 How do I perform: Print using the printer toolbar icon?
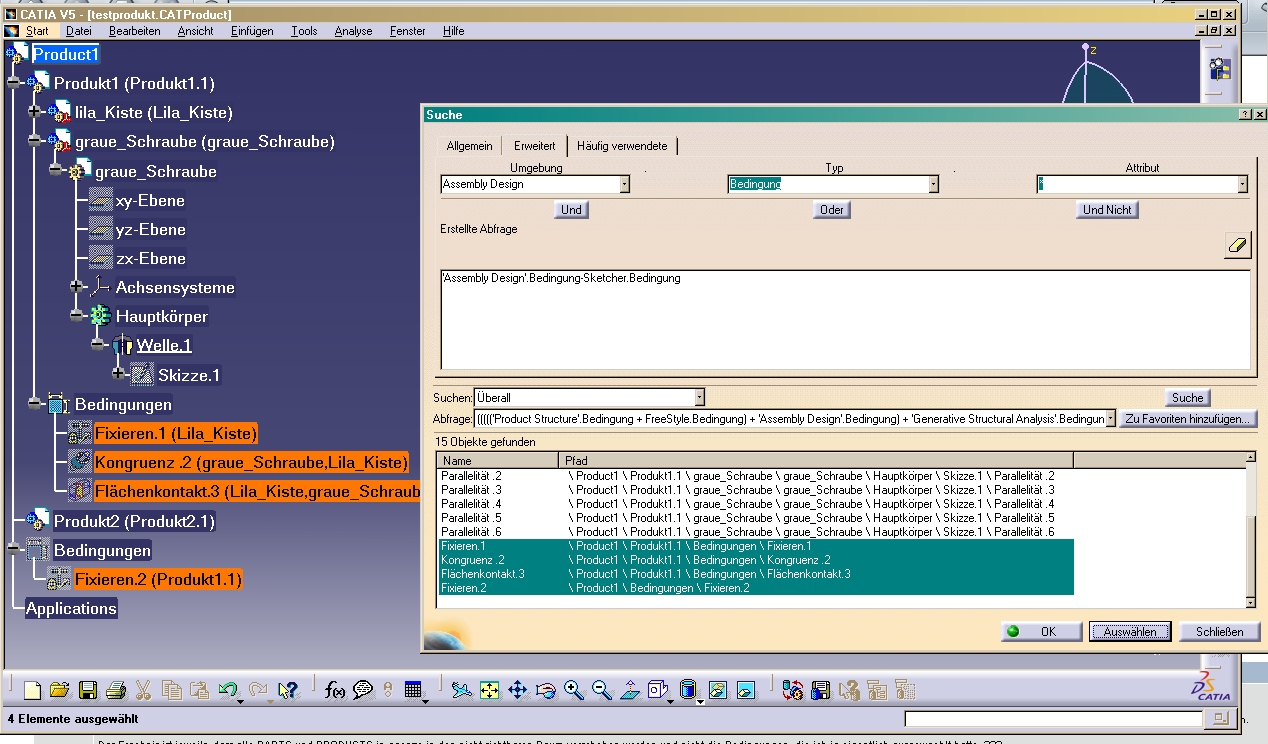[116, 690]
